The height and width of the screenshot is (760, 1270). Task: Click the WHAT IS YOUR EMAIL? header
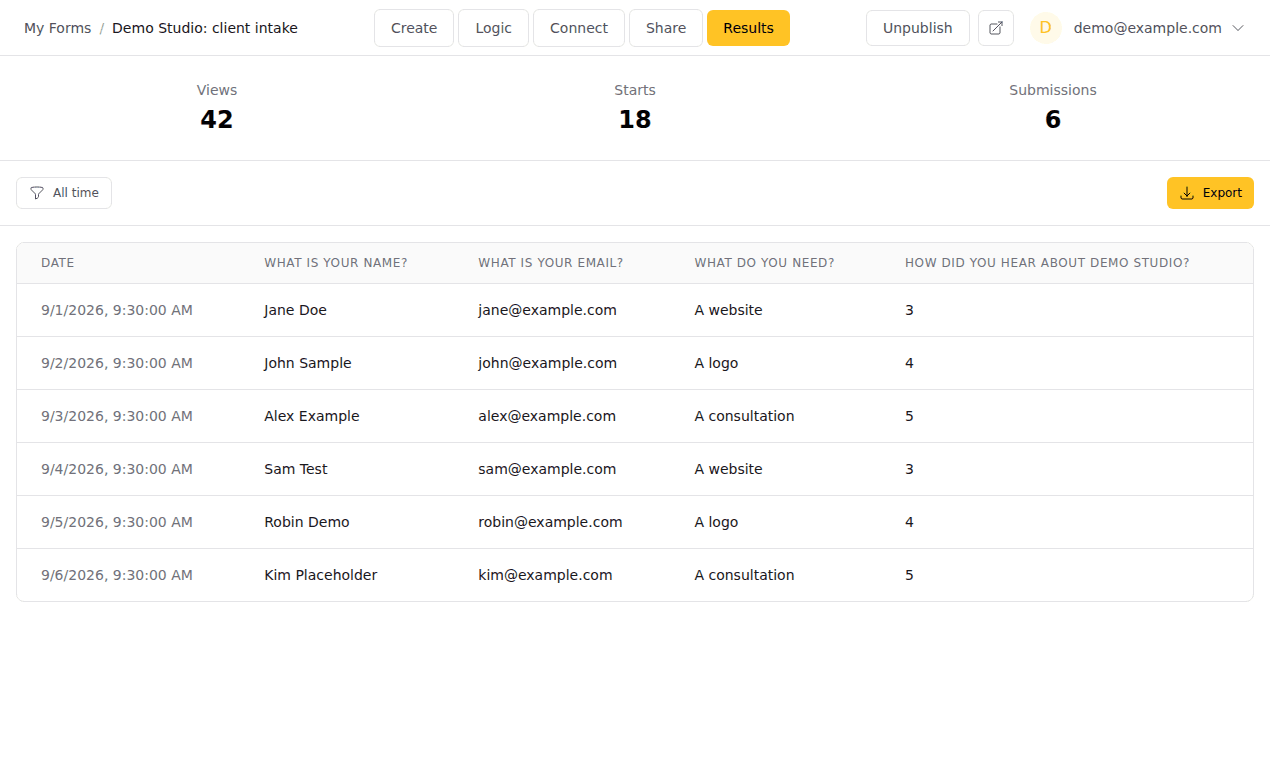pos(551,263)
